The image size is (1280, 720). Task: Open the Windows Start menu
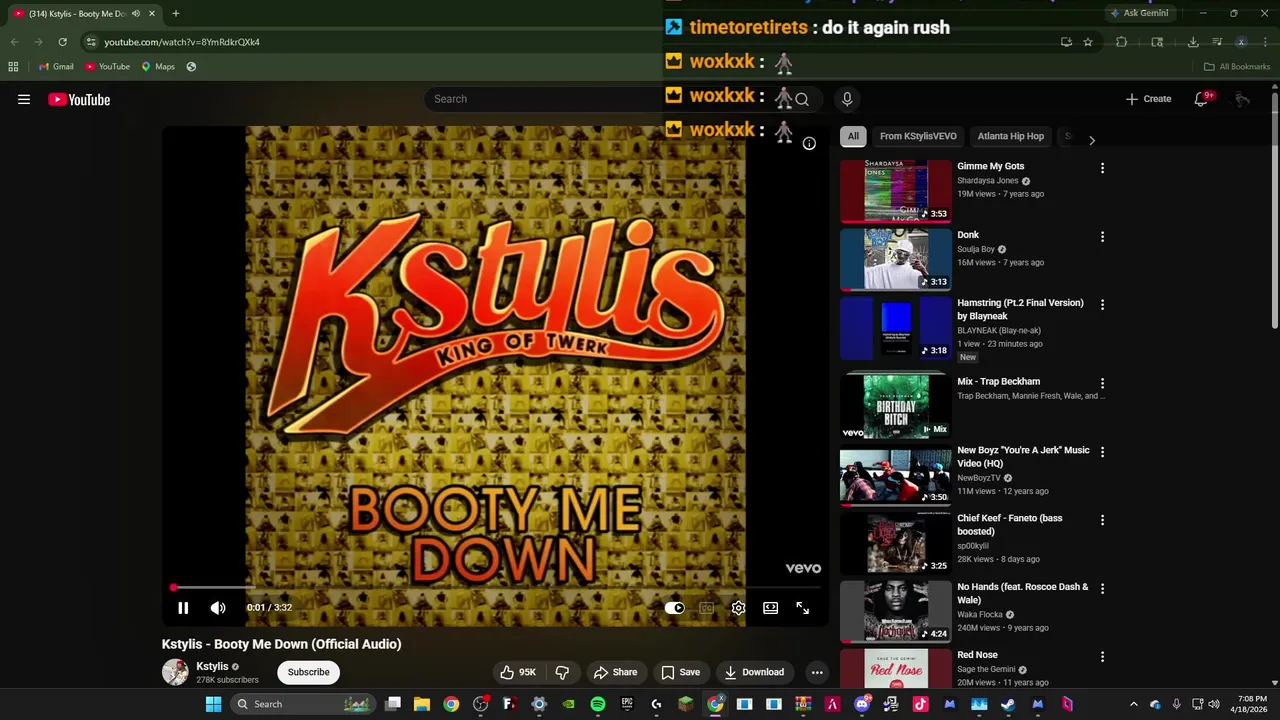[213, 704]
